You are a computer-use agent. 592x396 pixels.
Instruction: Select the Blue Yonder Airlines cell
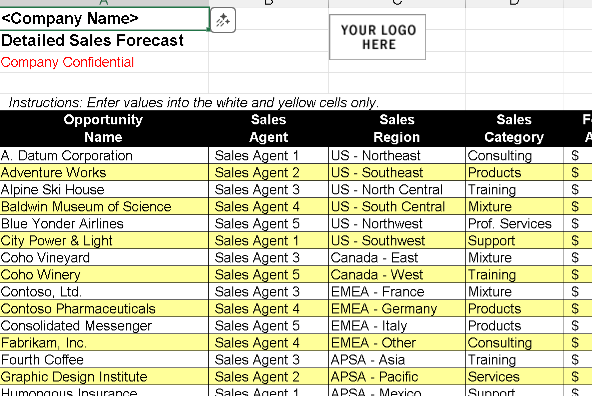click(x=104, y=223)
